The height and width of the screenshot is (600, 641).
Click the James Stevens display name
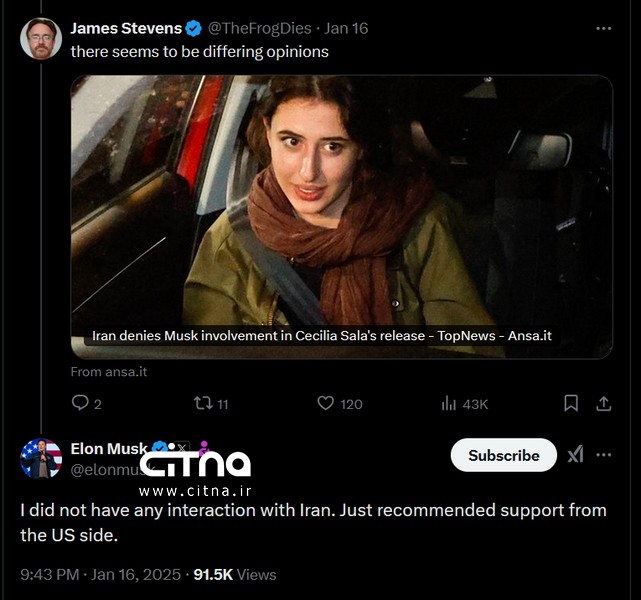pyautogui.click(x=126, y=28)
